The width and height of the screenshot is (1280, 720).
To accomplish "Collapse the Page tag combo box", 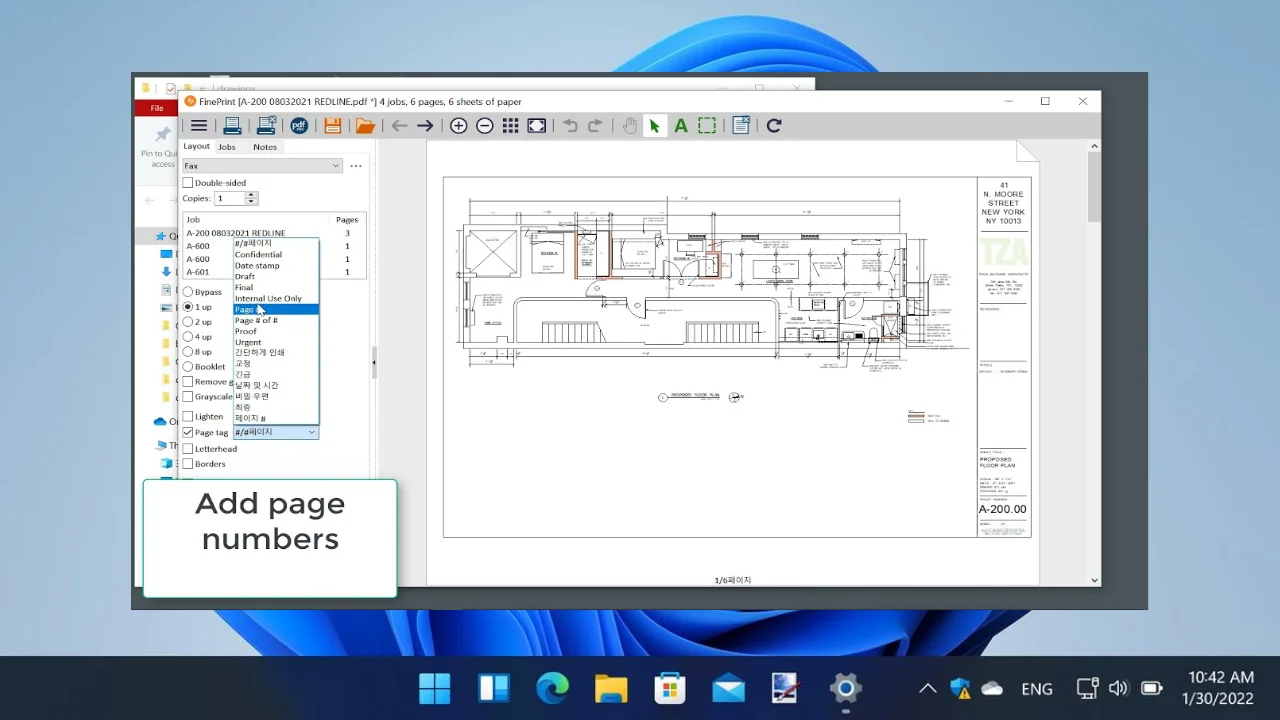I will pos(312,433).
